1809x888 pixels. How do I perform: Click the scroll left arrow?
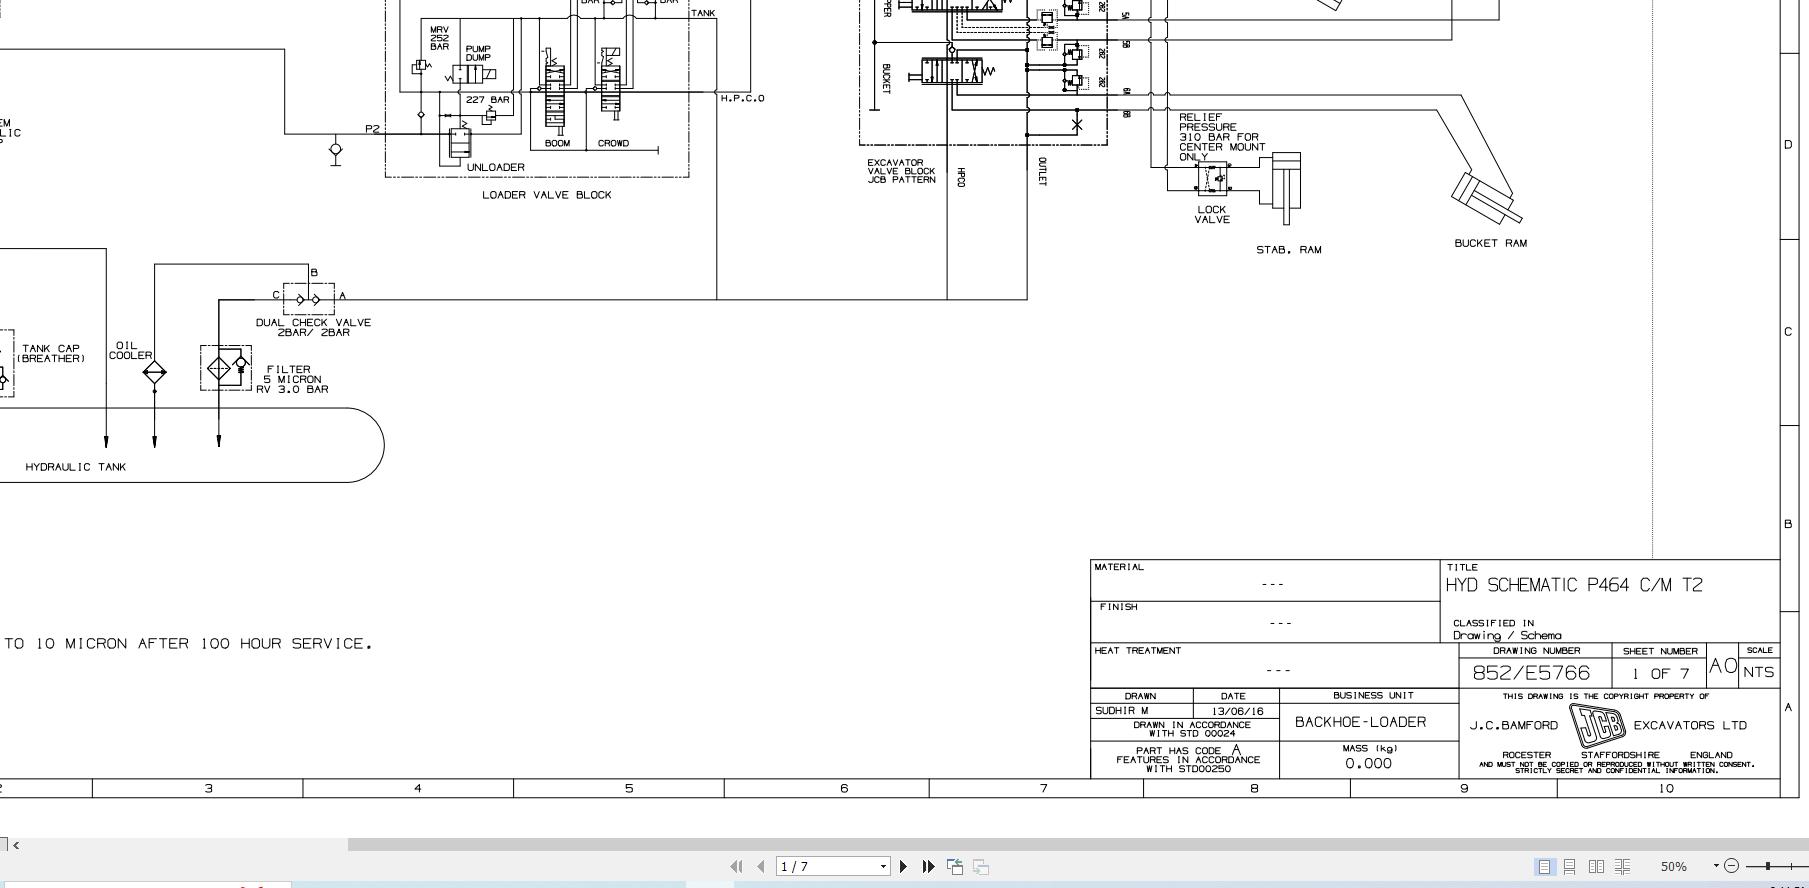pos(15,845)
